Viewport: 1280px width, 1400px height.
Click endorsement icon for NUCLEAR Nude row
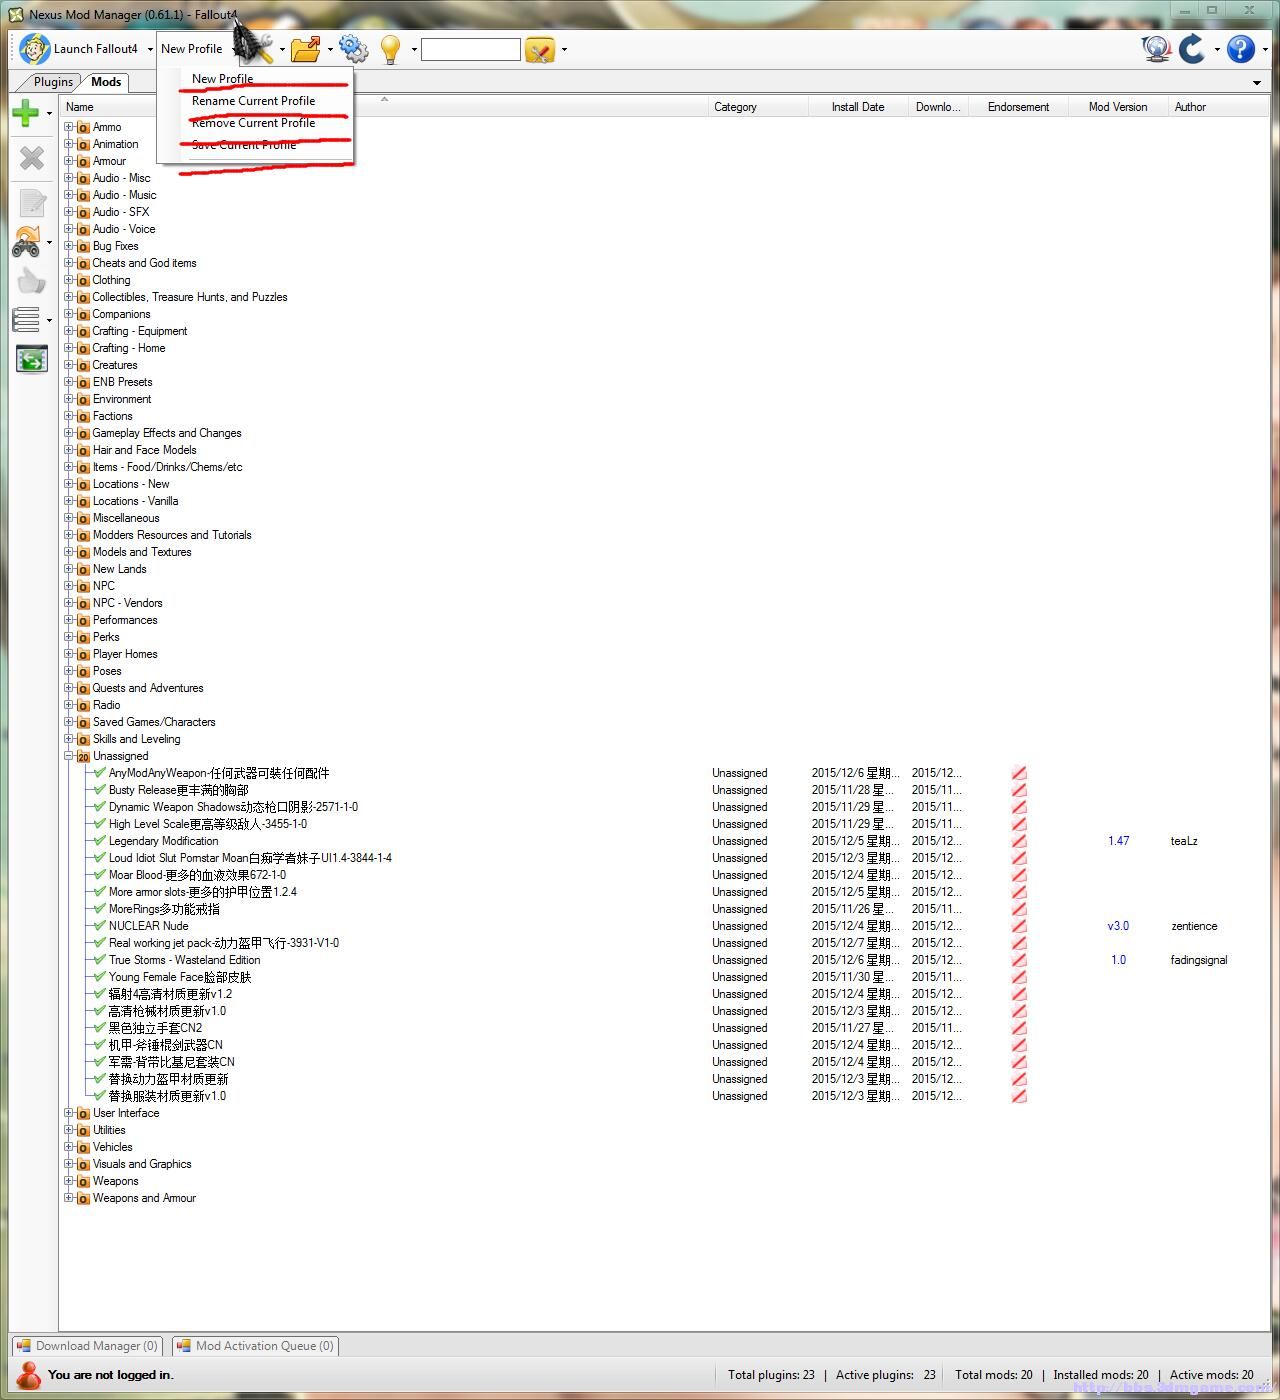tap(1019, 926)
